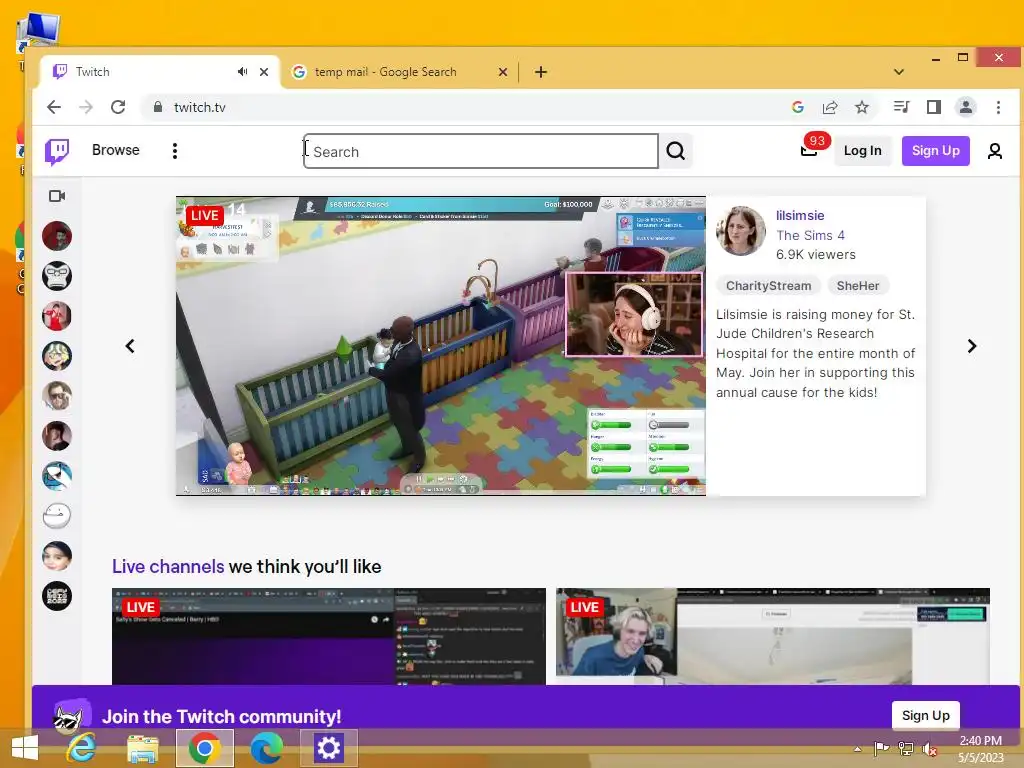
Task: Open green-haired anime avatar channel in sidebar
Action: coord(57,356)
